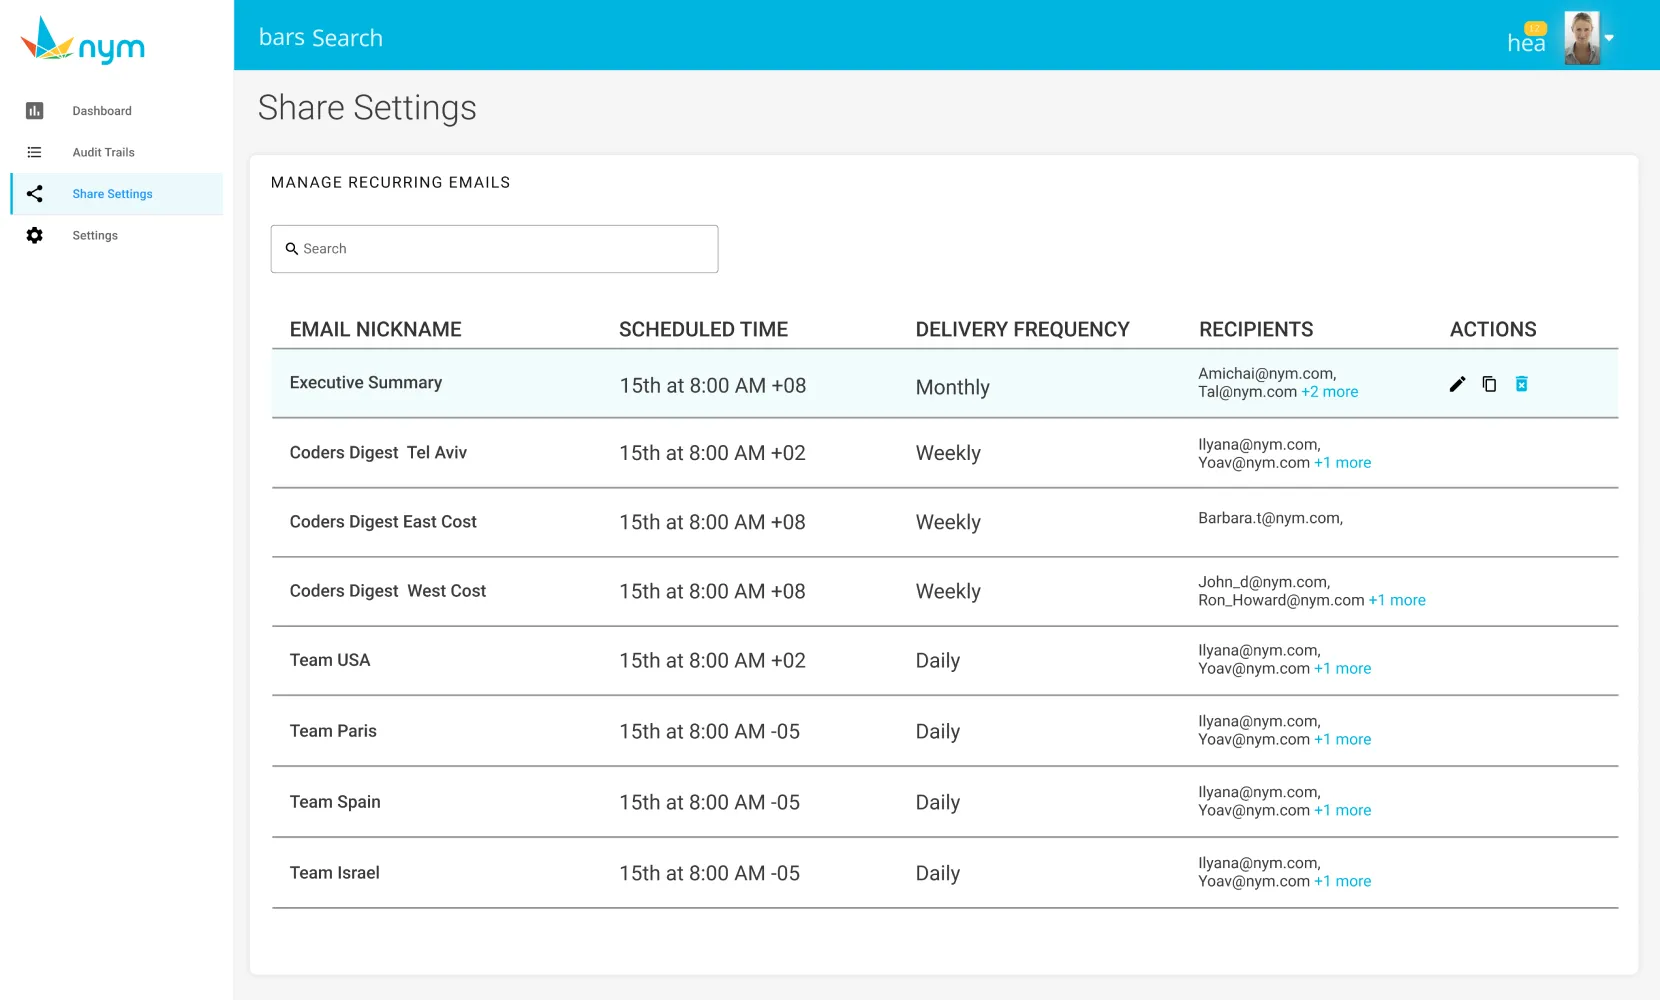Open Settings from sidebar
This screenshot has width=1660, height=1000.
95,235
